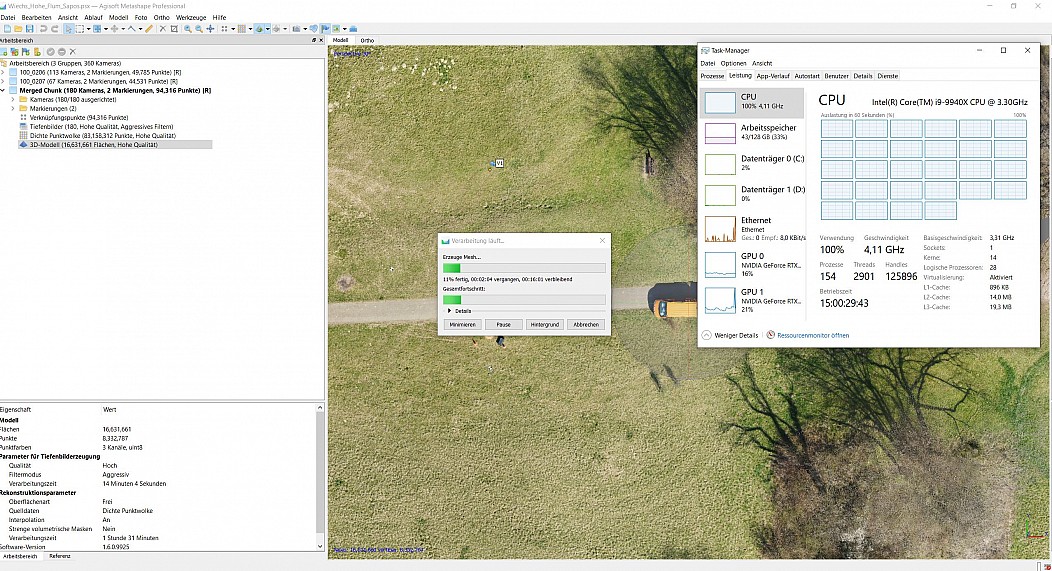The height and width of the screenshot is (571, 1052).
Task: Click the navigation arrow cursor tool
Action: (x=67, y=28)
